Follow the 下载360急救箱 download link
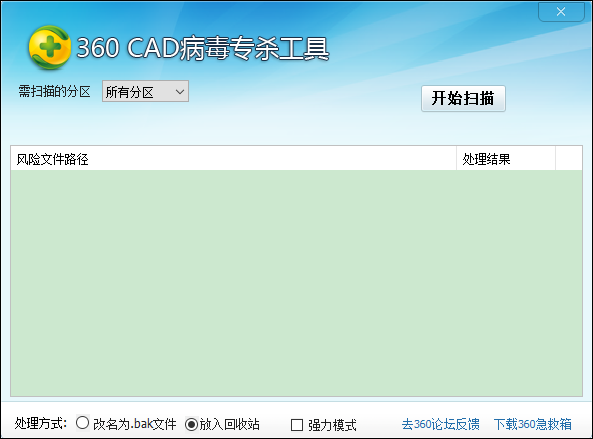The width and height of the screenshot is (593, 439). pos(532,424)
